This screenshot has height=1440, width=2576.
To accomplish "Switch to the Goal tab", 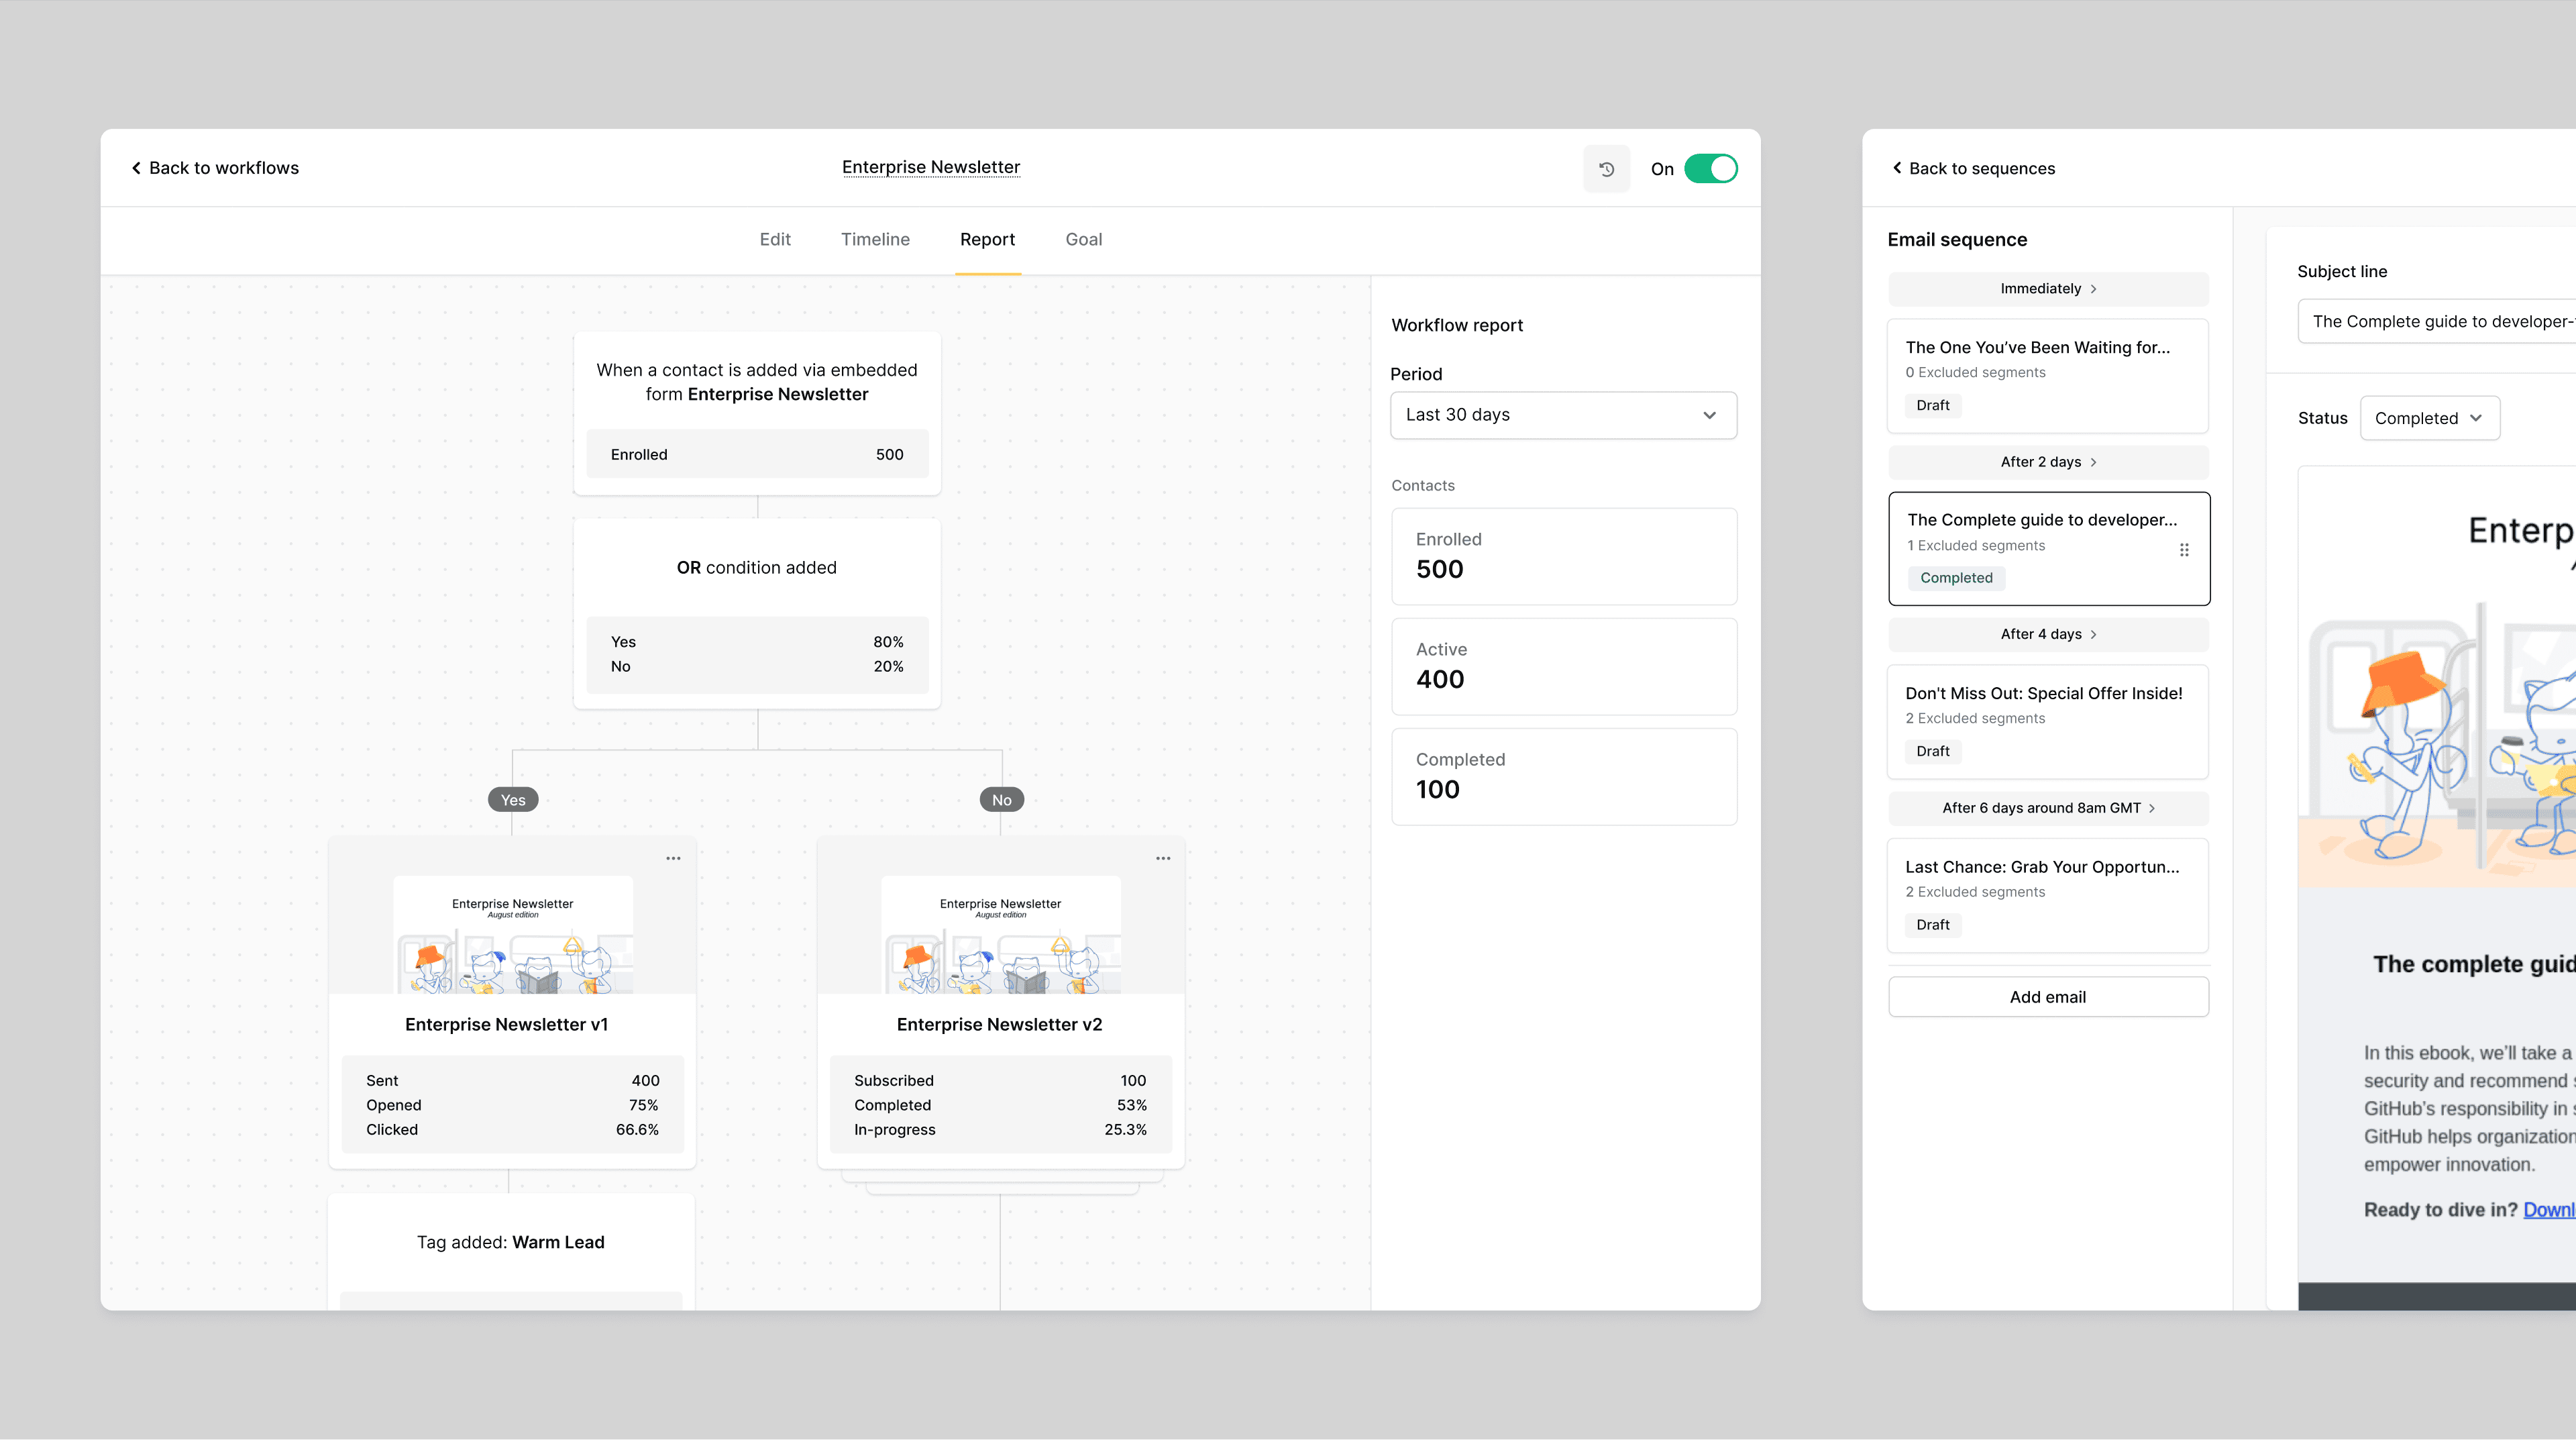I will pyautogui.click(x=1083, y=239).
